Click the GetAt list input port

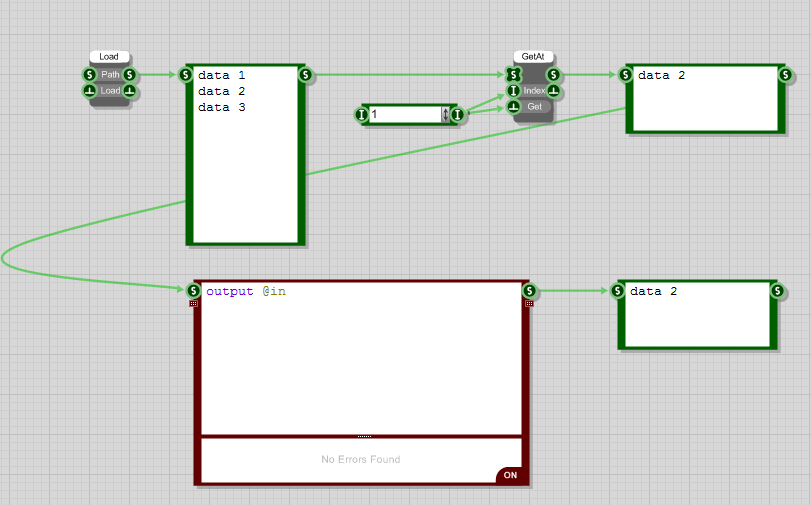(x=514, y=75)
